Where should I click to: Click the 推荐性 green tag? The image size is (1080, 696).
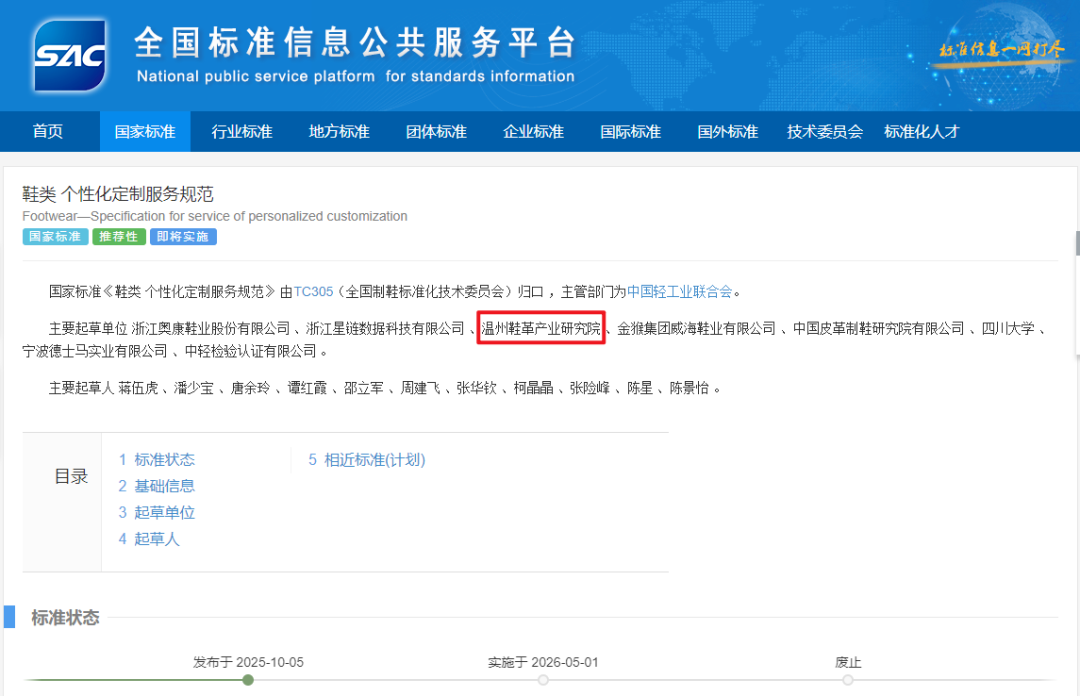tap(118, 237)
